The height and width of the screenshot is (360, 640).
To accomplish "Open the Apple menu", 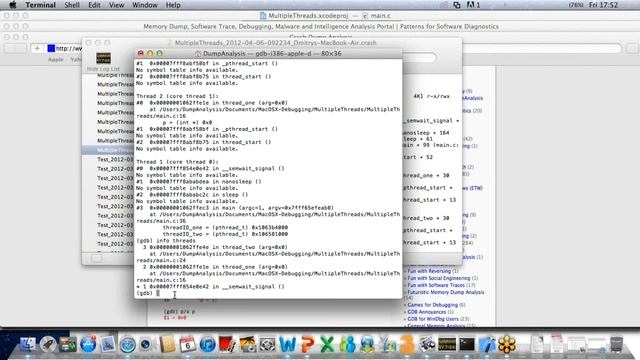I will pyautogui.click(x=13, y=5).
